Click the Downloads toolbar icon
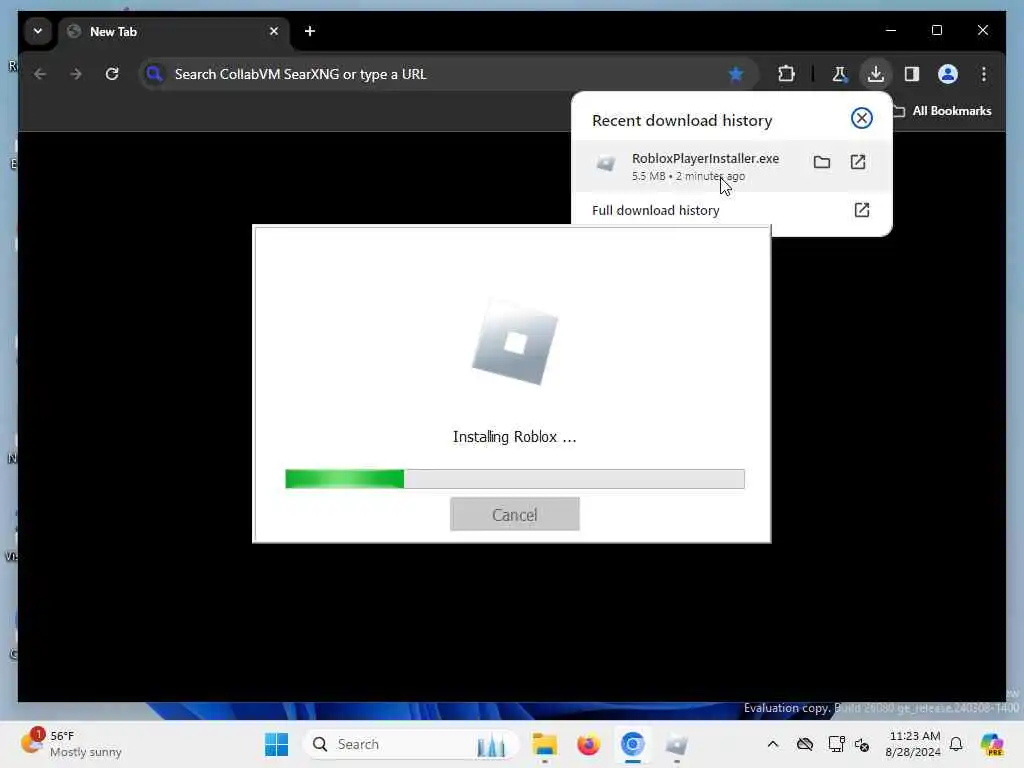Image resolution: width=1024 pixels, height=768 pixels. click(876, 74)
